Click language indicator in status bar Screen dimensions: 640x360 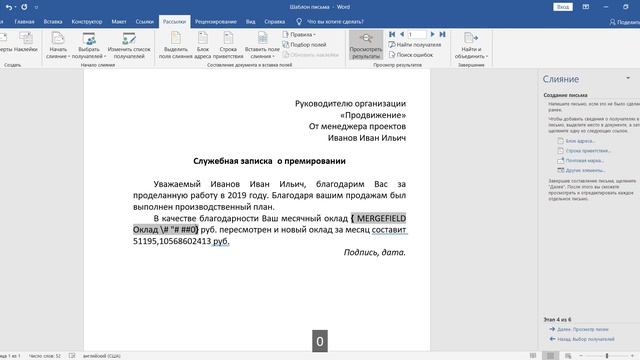(102, 356)
